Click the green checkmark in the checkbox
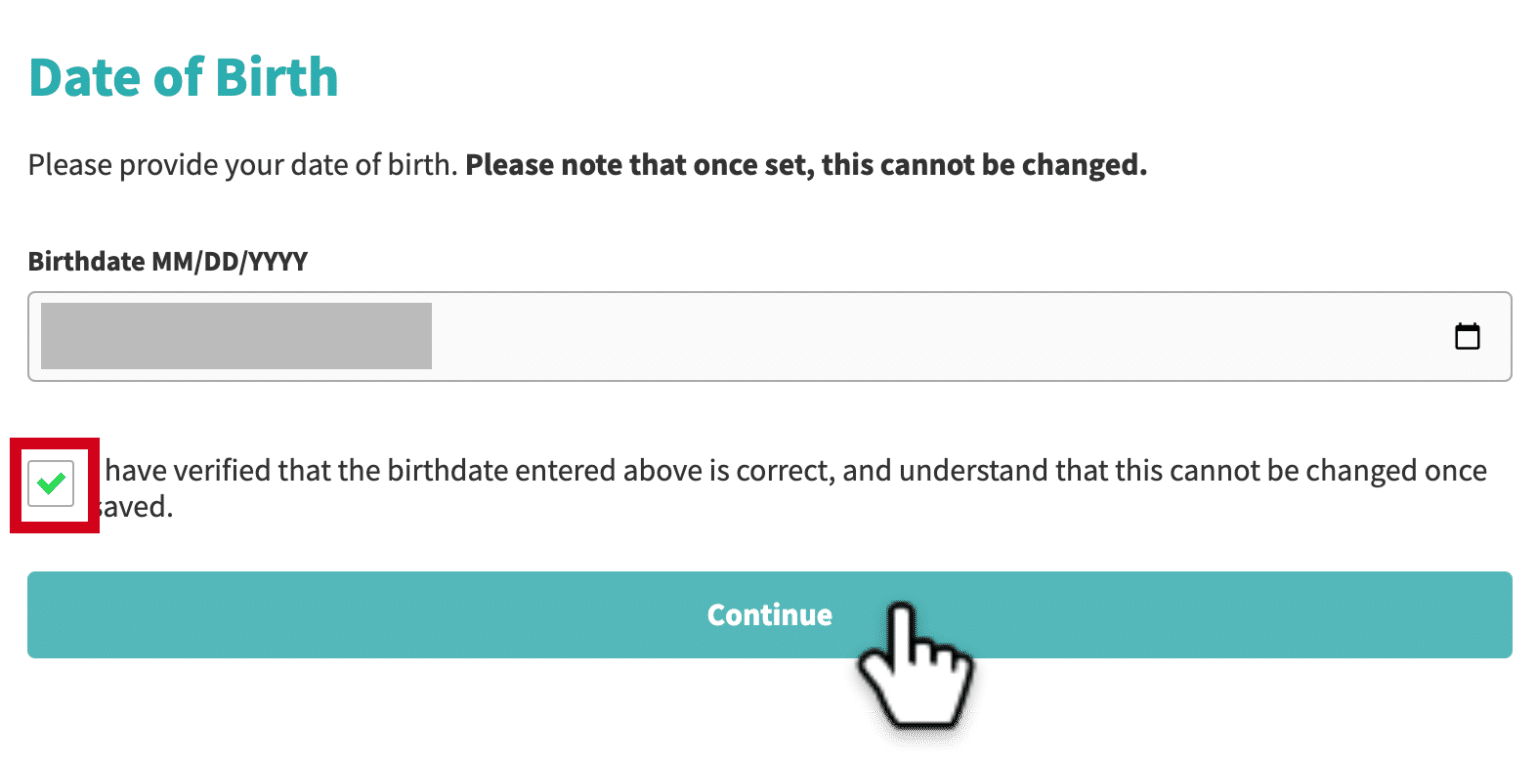Screen dimensions: 1536x758 [x=51, y=484]
